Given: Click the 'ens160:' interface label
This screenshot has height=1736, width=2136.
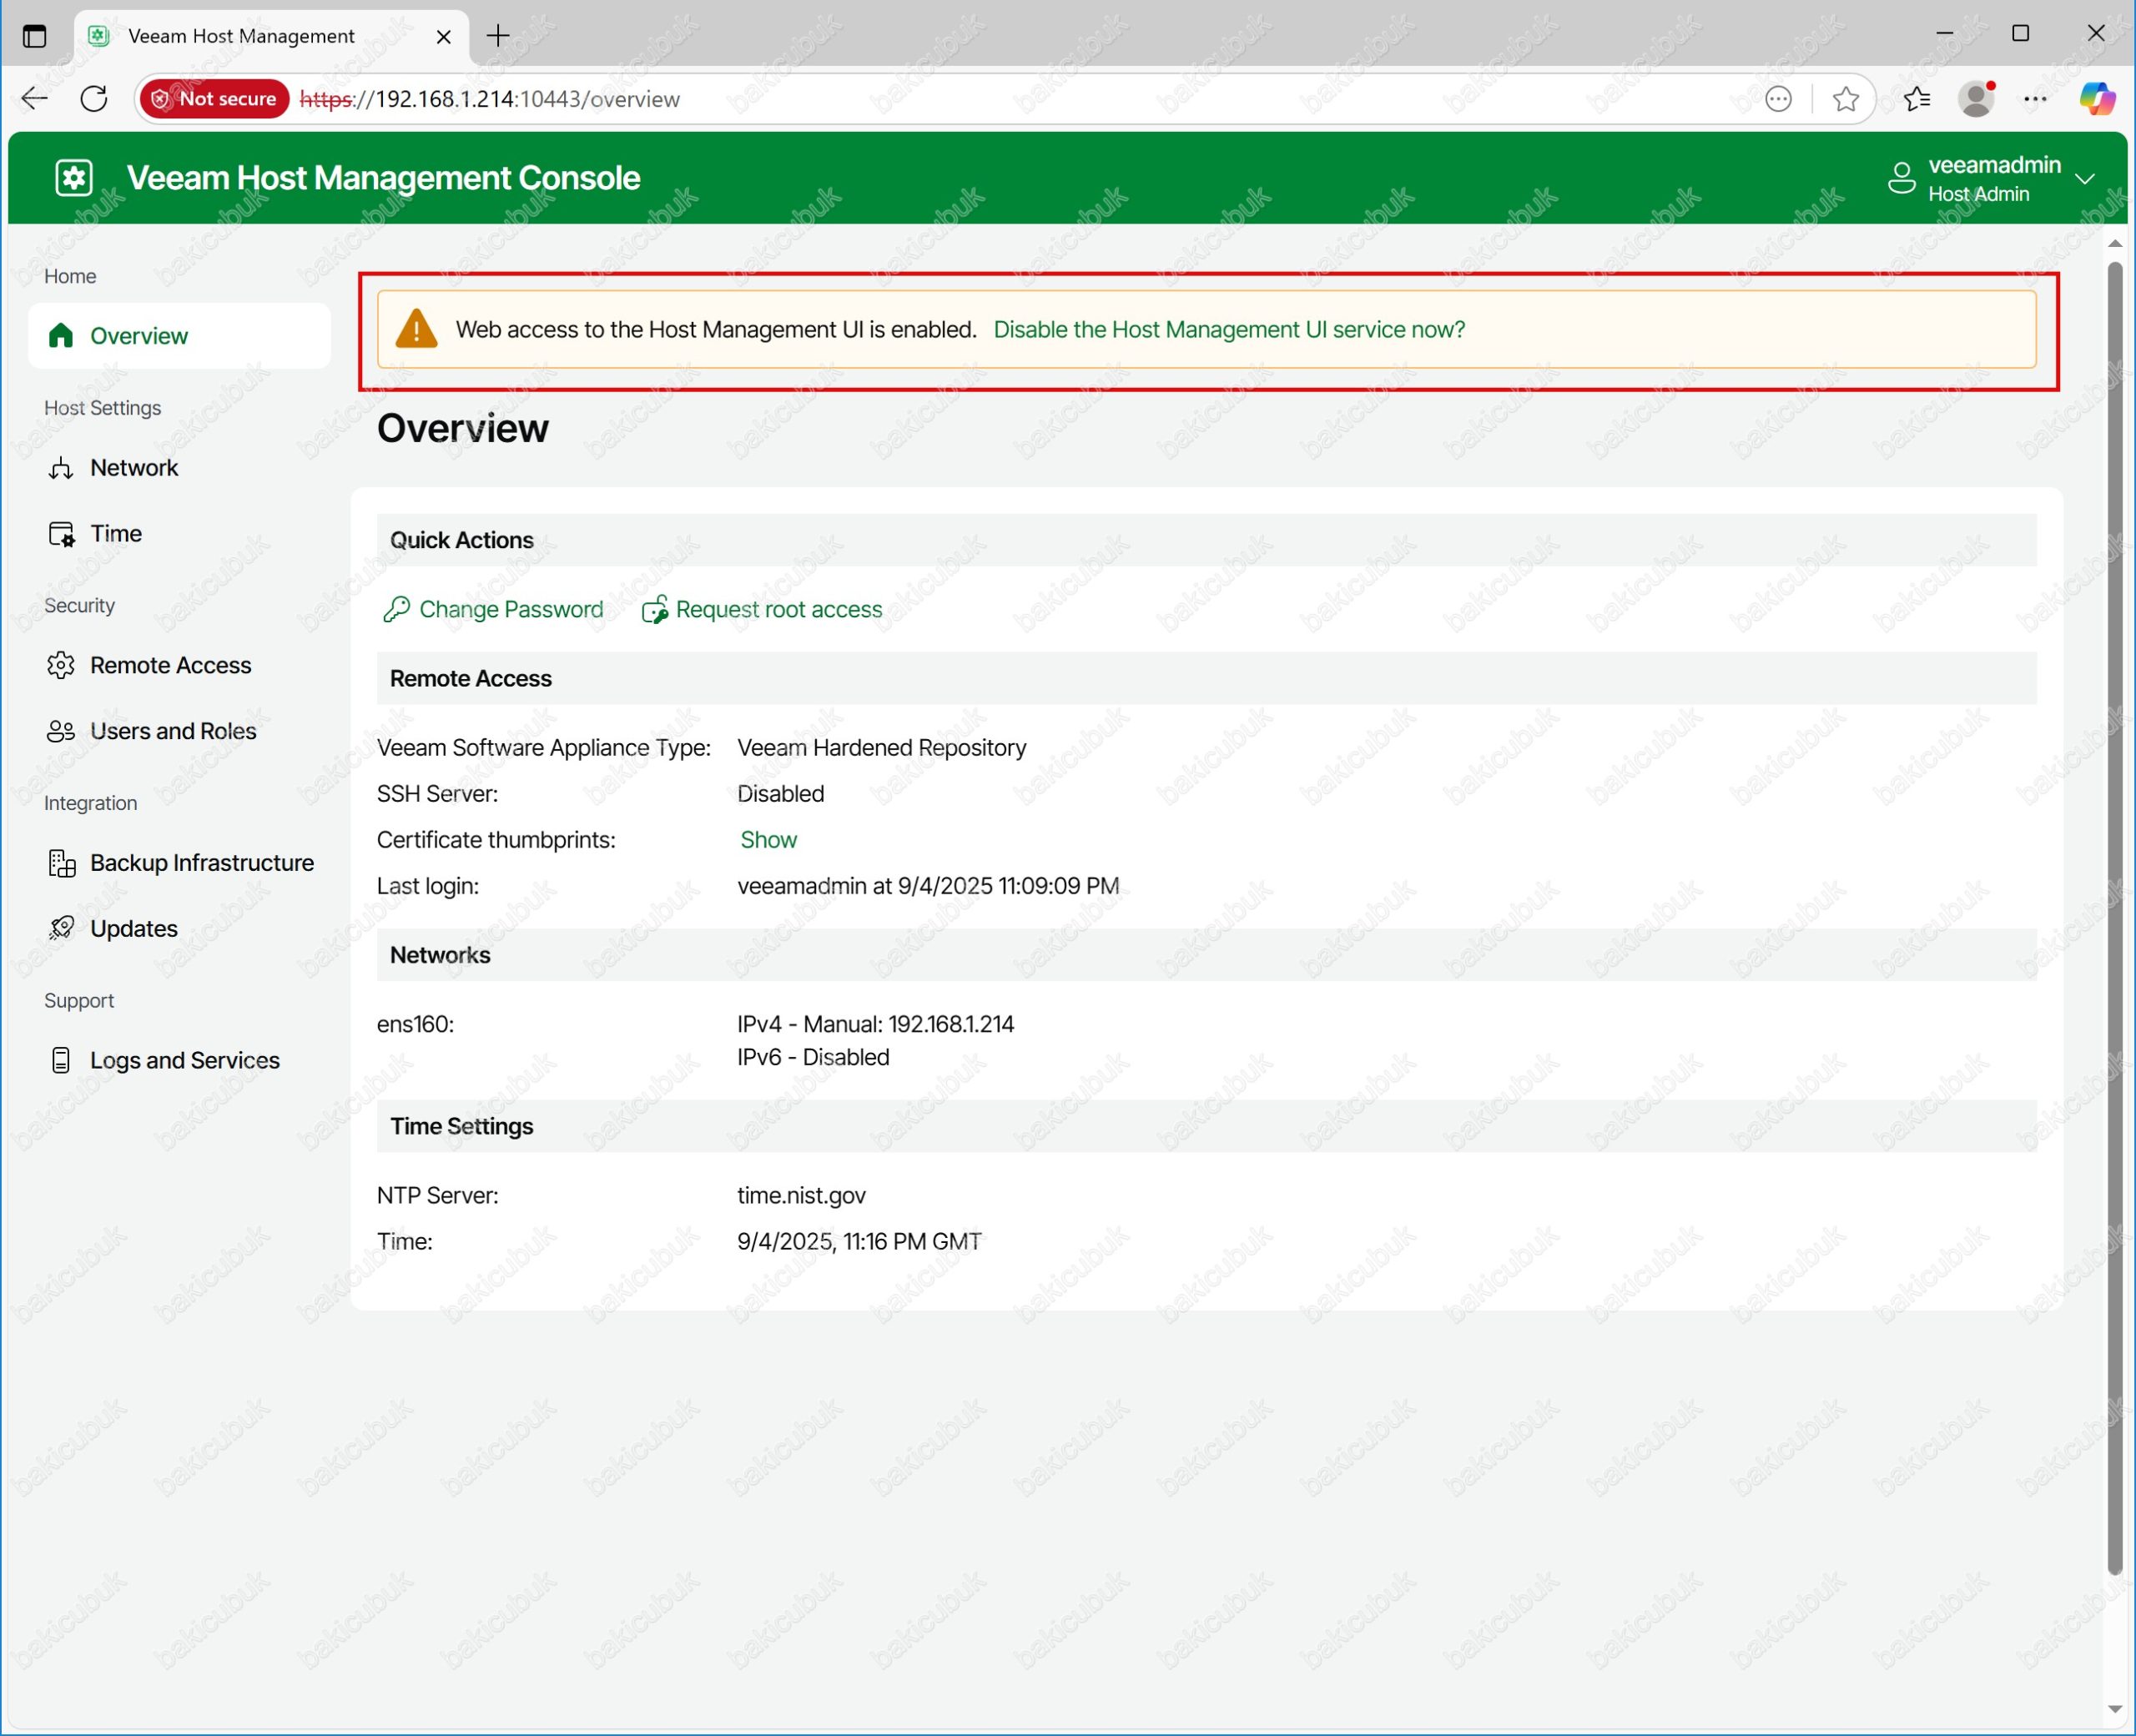Looking at the screenshot, I should coord(415,1024).
